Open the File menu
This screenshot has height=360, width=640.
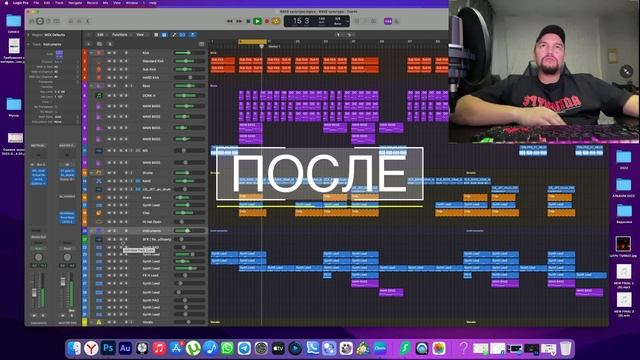pos(36,3)
